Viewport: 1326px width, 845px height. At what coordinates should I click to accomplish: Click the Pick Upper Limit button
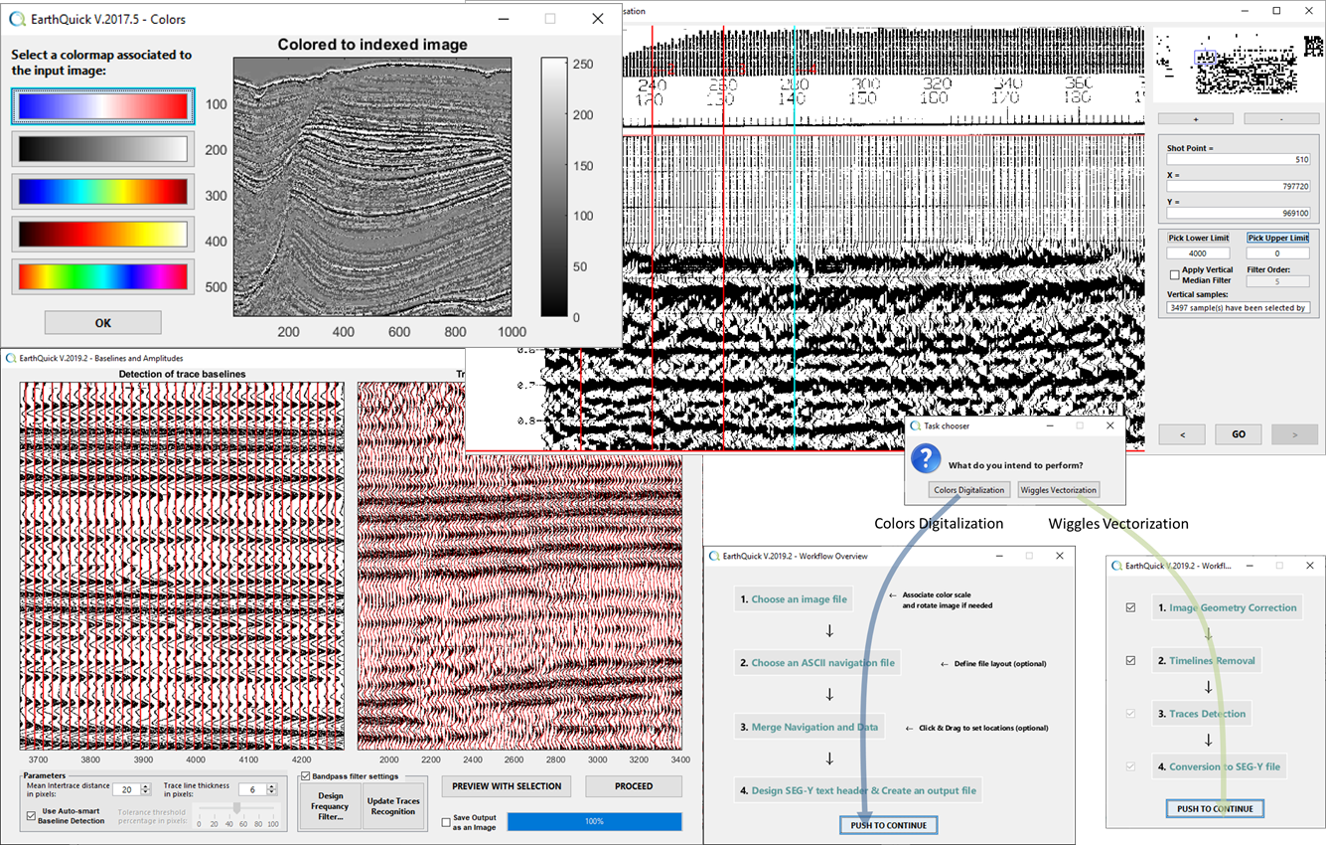click(1278, 238)
